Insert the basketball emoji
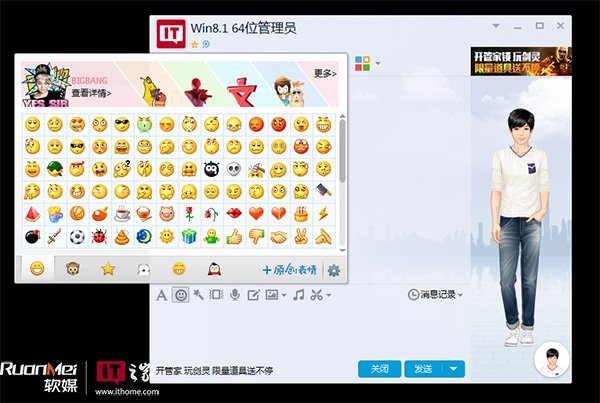The image size is (600, 403). click(x=77, y=214)
